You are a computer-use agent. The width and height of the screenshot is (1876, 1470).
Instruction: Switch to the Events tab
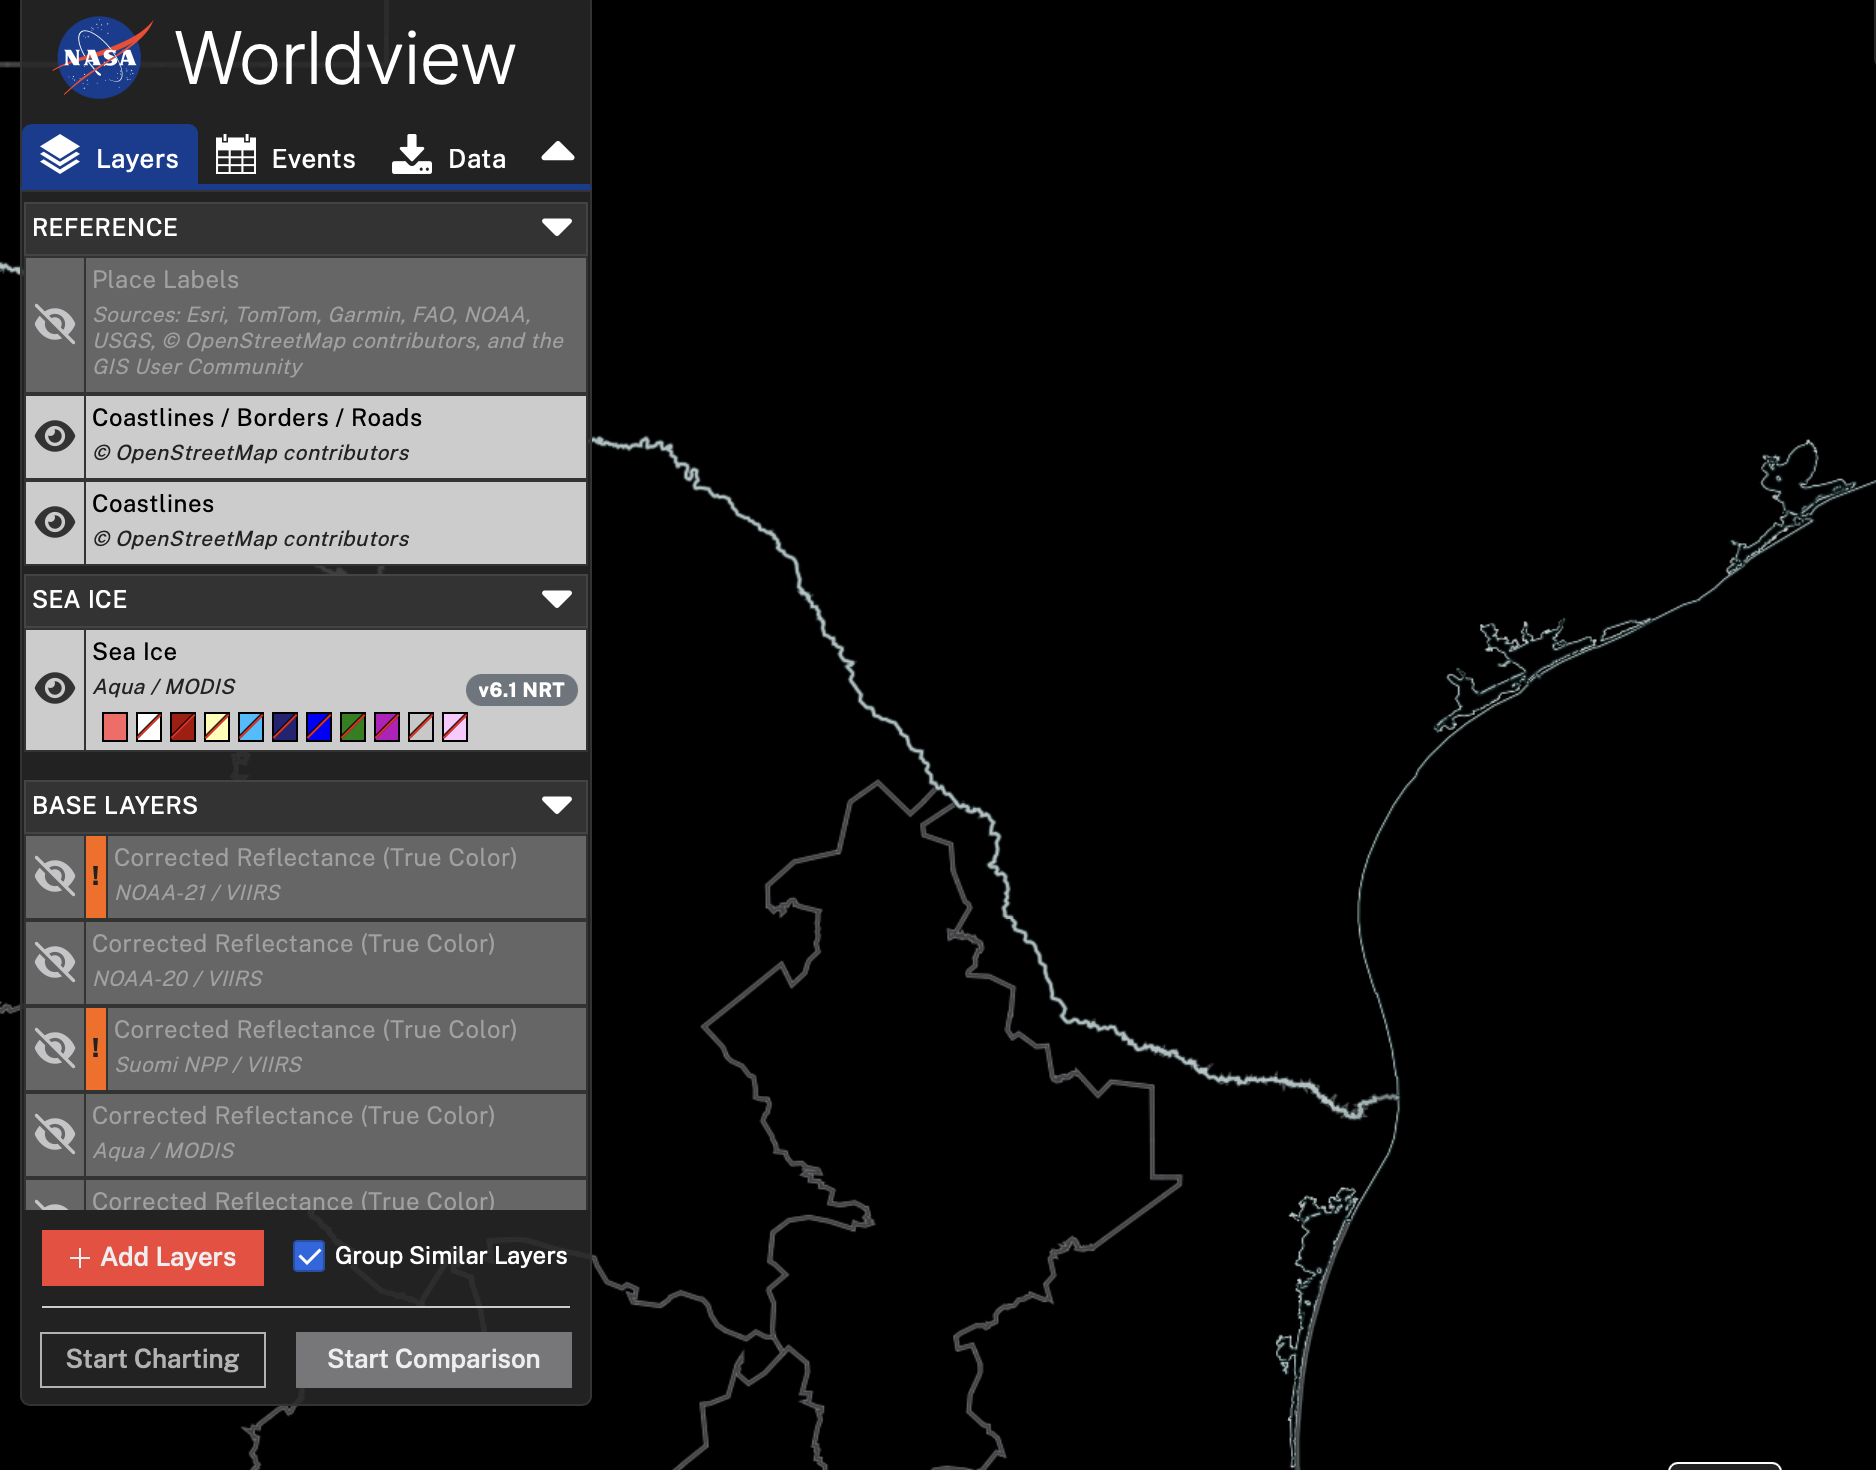click(286, 157)
